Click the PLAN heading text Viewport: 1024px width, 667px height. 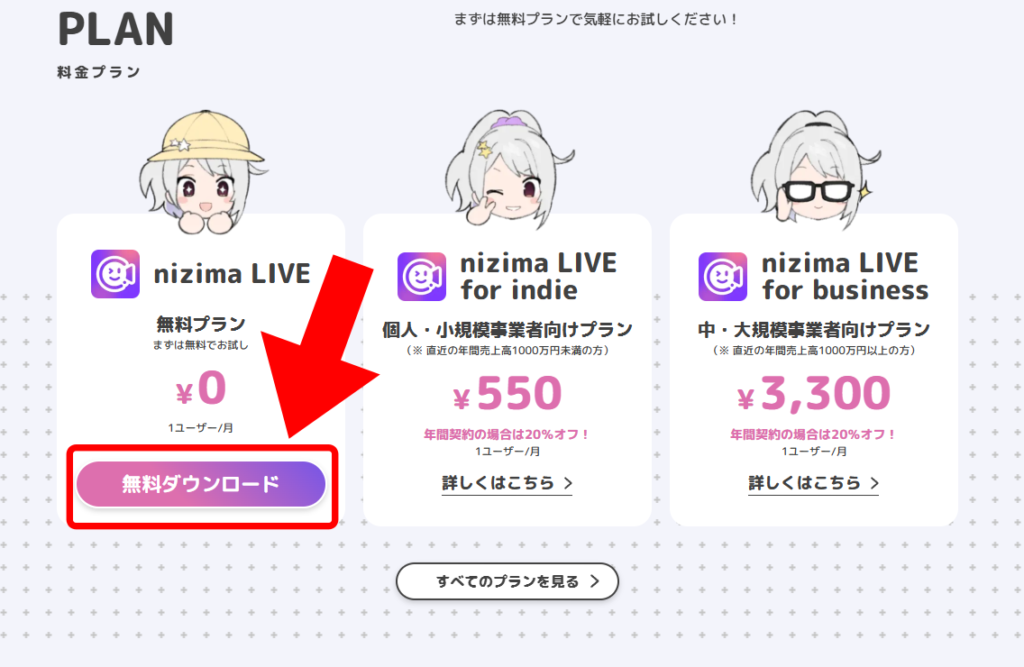[116, 29]
